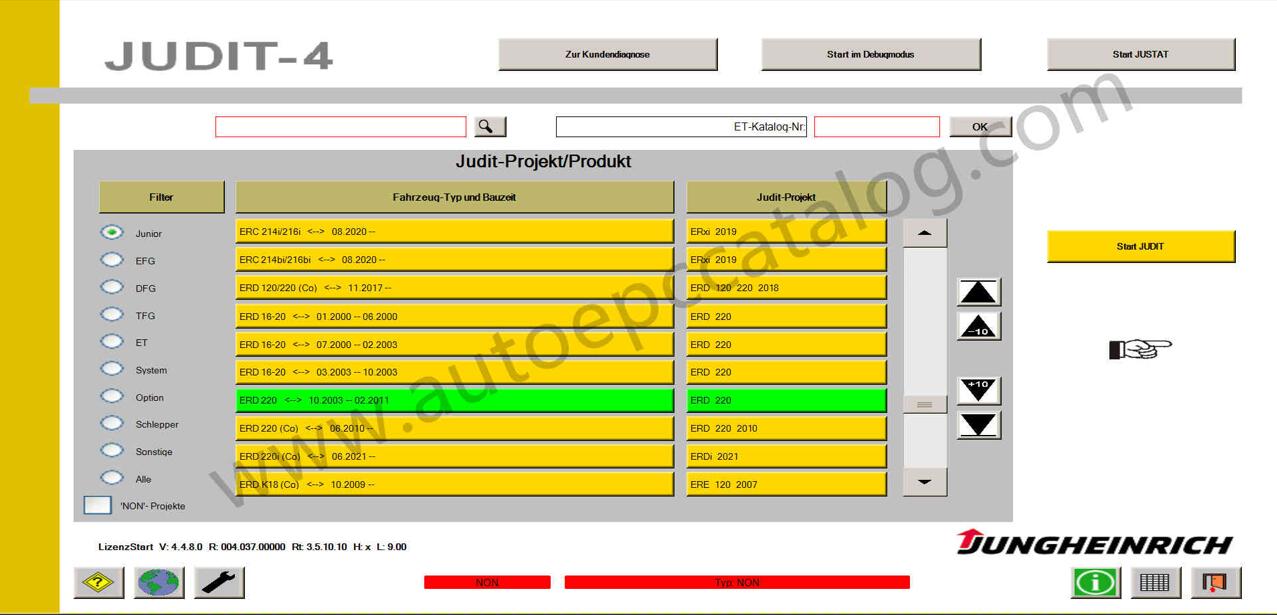Click project cell ERD 220 2010
Image resolution: width=1277 pixels, height=615 pixels.
tap(787, 428)
